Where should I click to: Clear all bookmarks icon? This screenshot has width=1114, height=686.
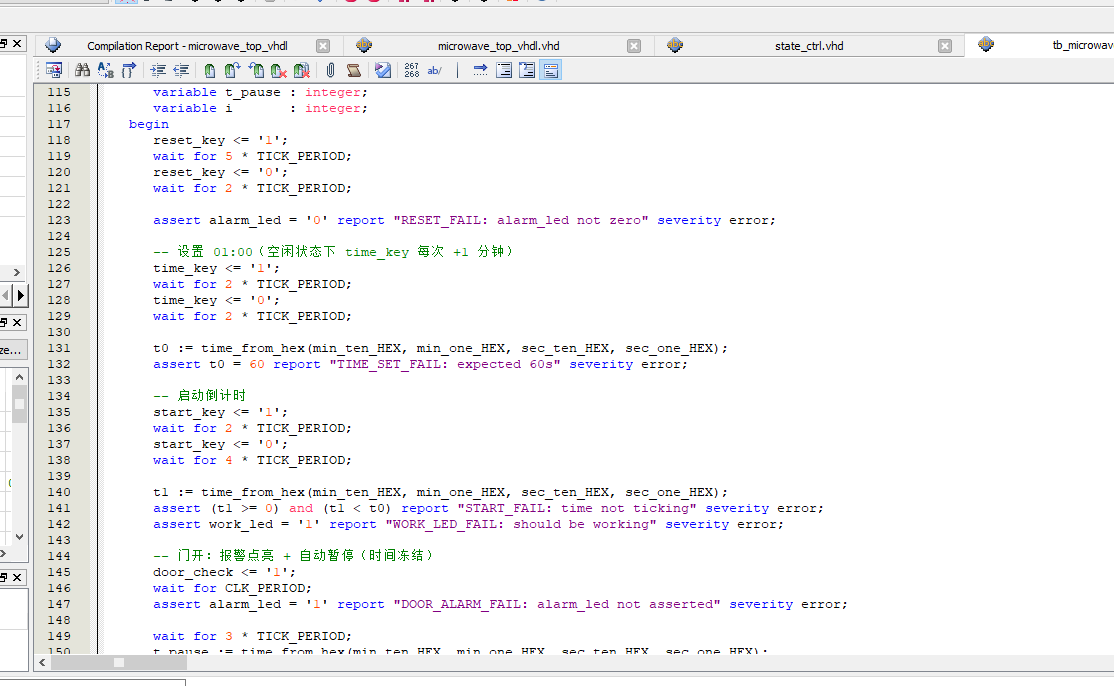302,70
